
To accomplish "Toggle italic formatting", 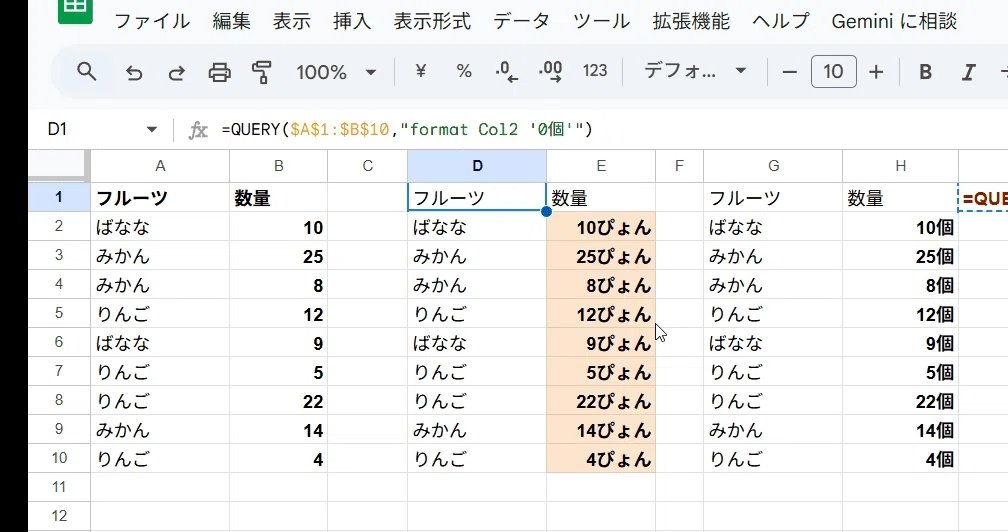I will click(968, 72).
